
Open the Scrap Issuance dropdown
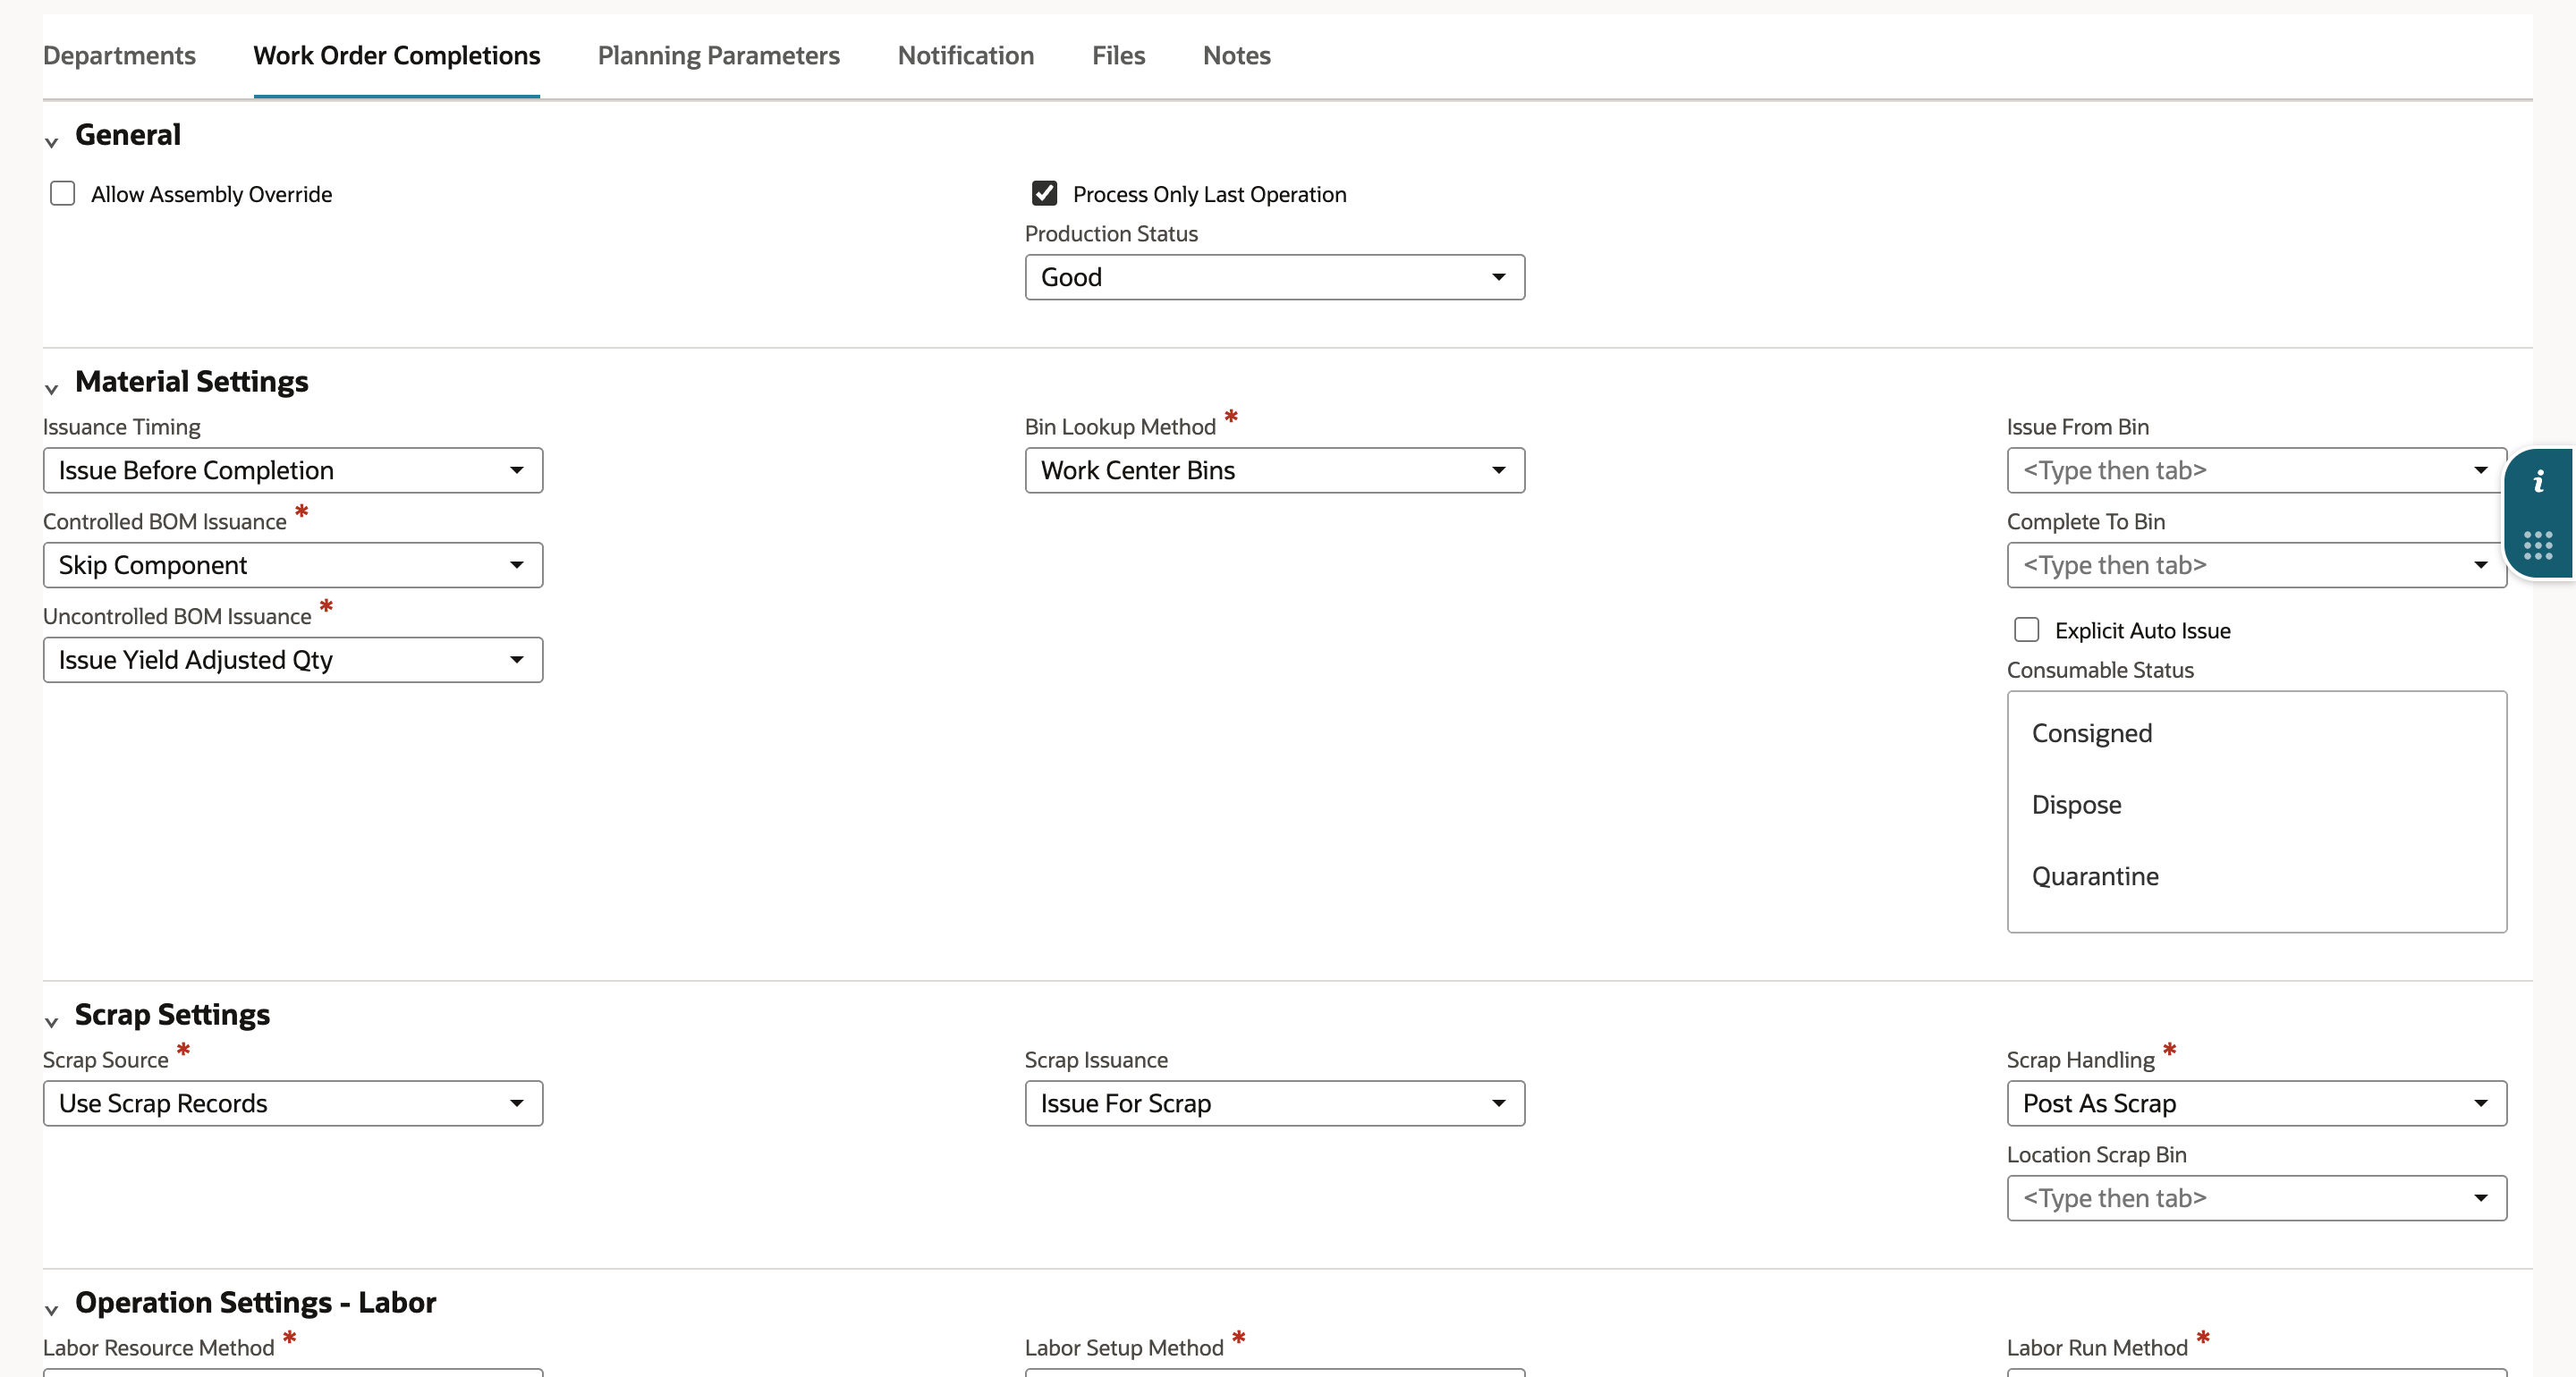[x=1274, y=1103]
